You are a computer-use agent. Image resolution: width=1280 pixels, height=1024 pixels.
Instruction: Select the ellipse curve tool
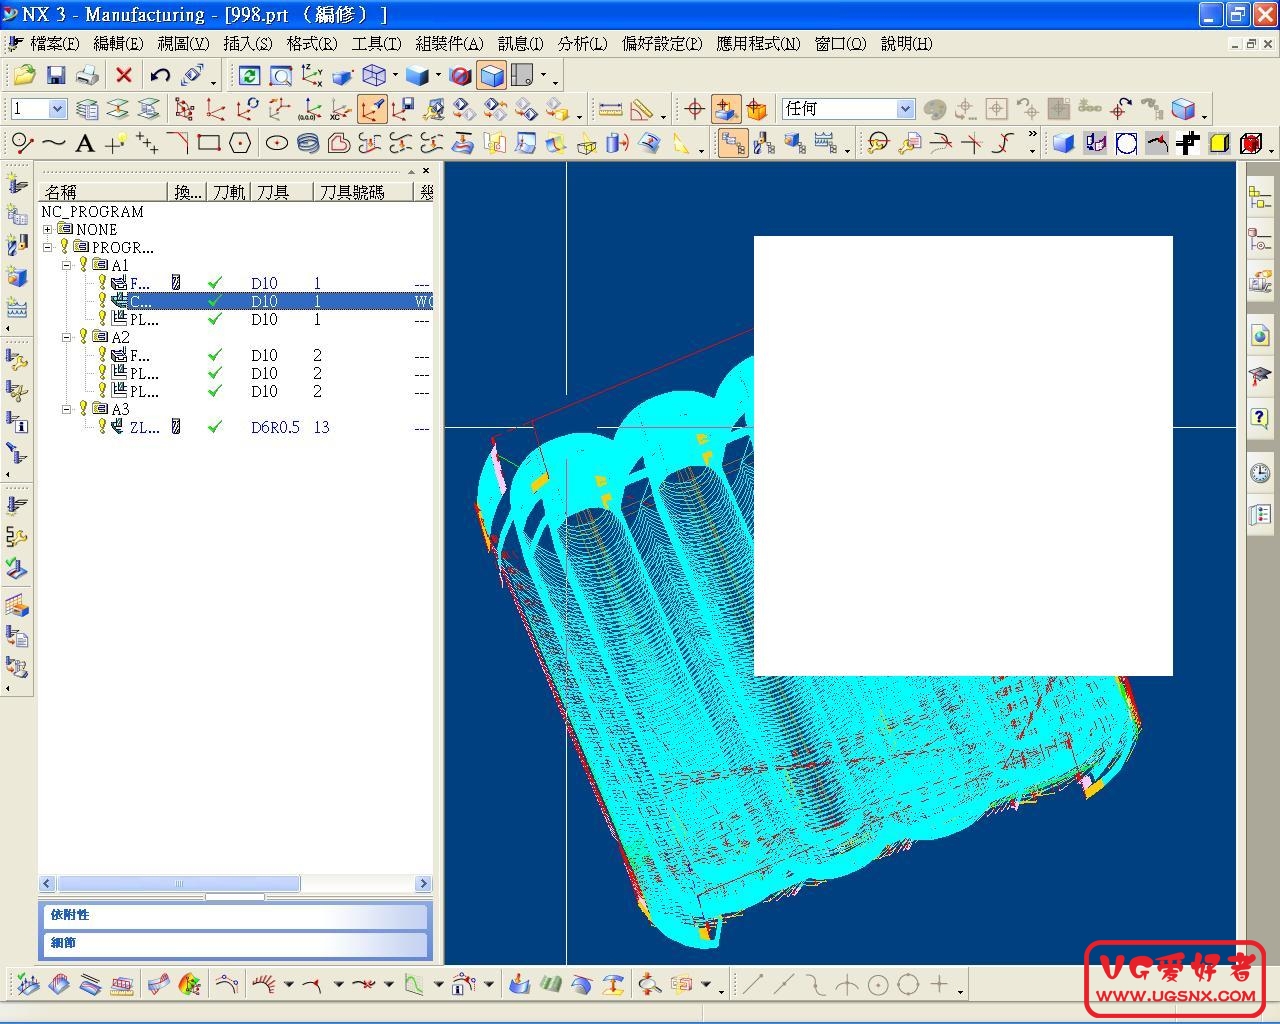[277, 144]
